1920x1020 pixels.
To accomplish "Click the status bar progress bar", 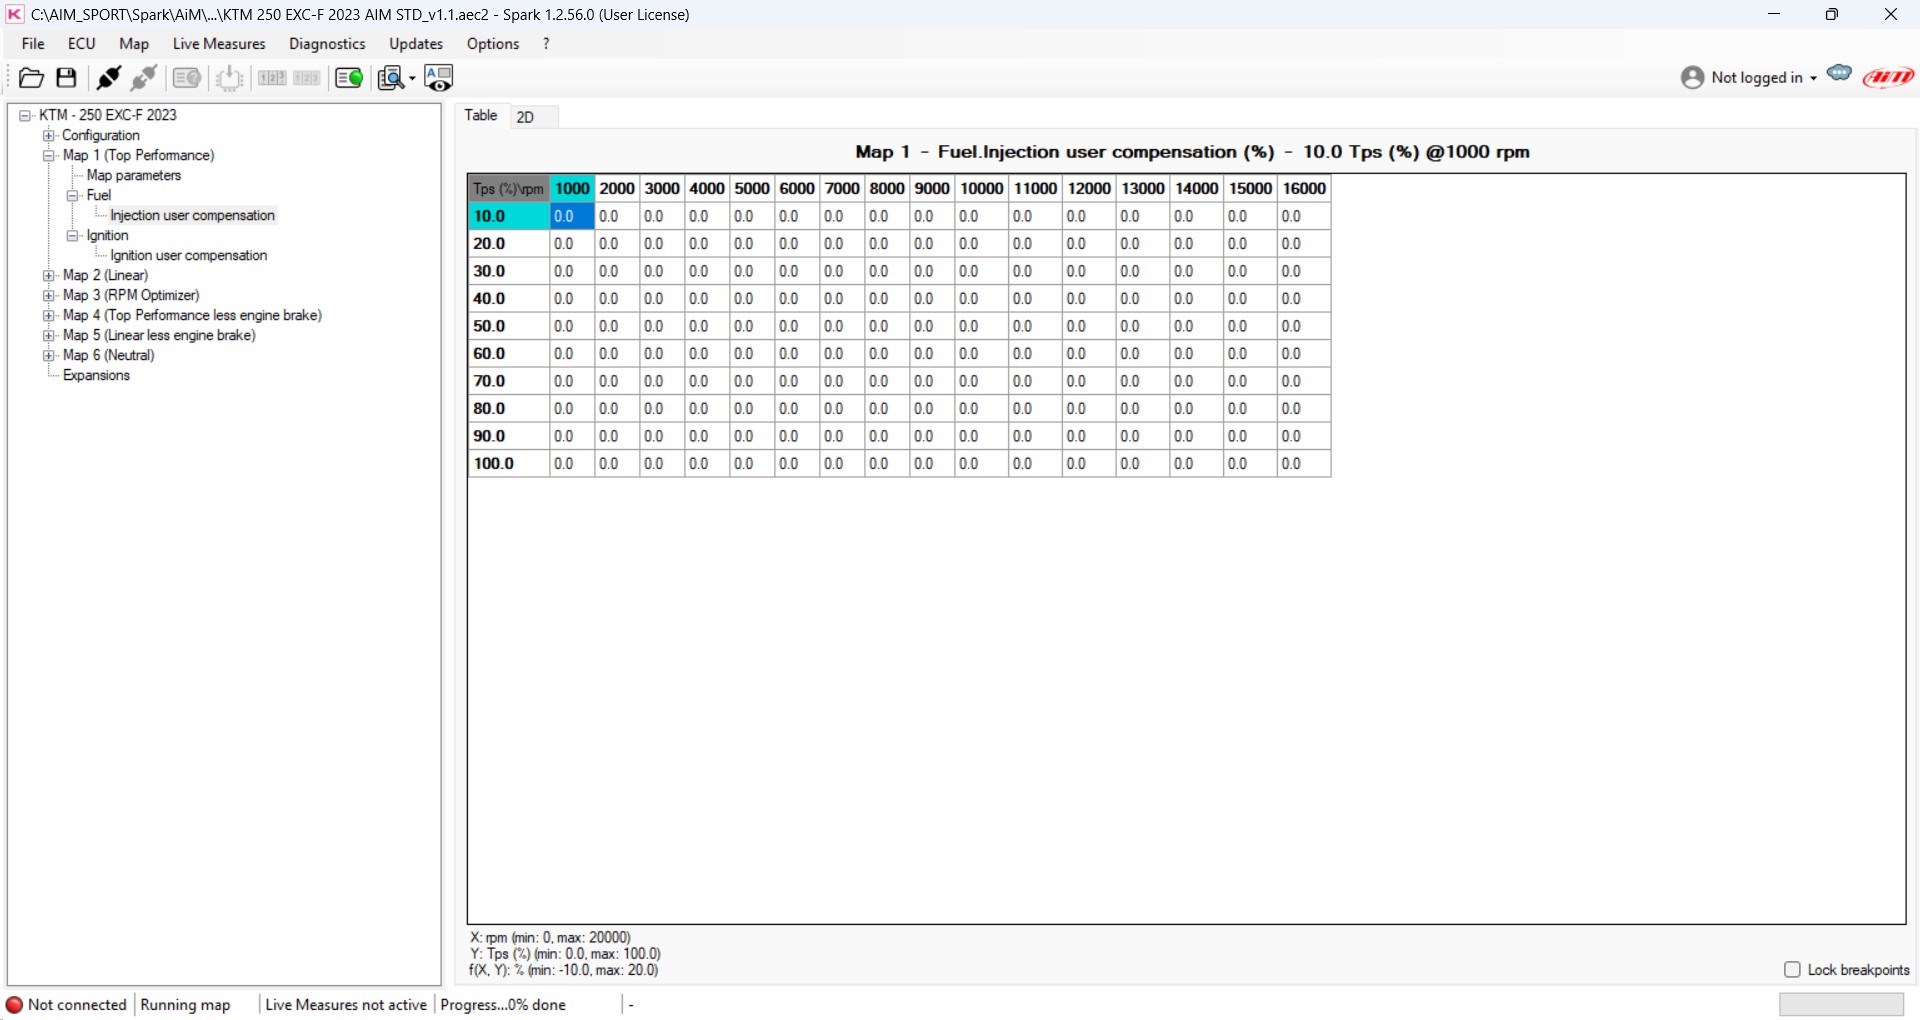I will pyautogui.click(x=1841, y=1005).
